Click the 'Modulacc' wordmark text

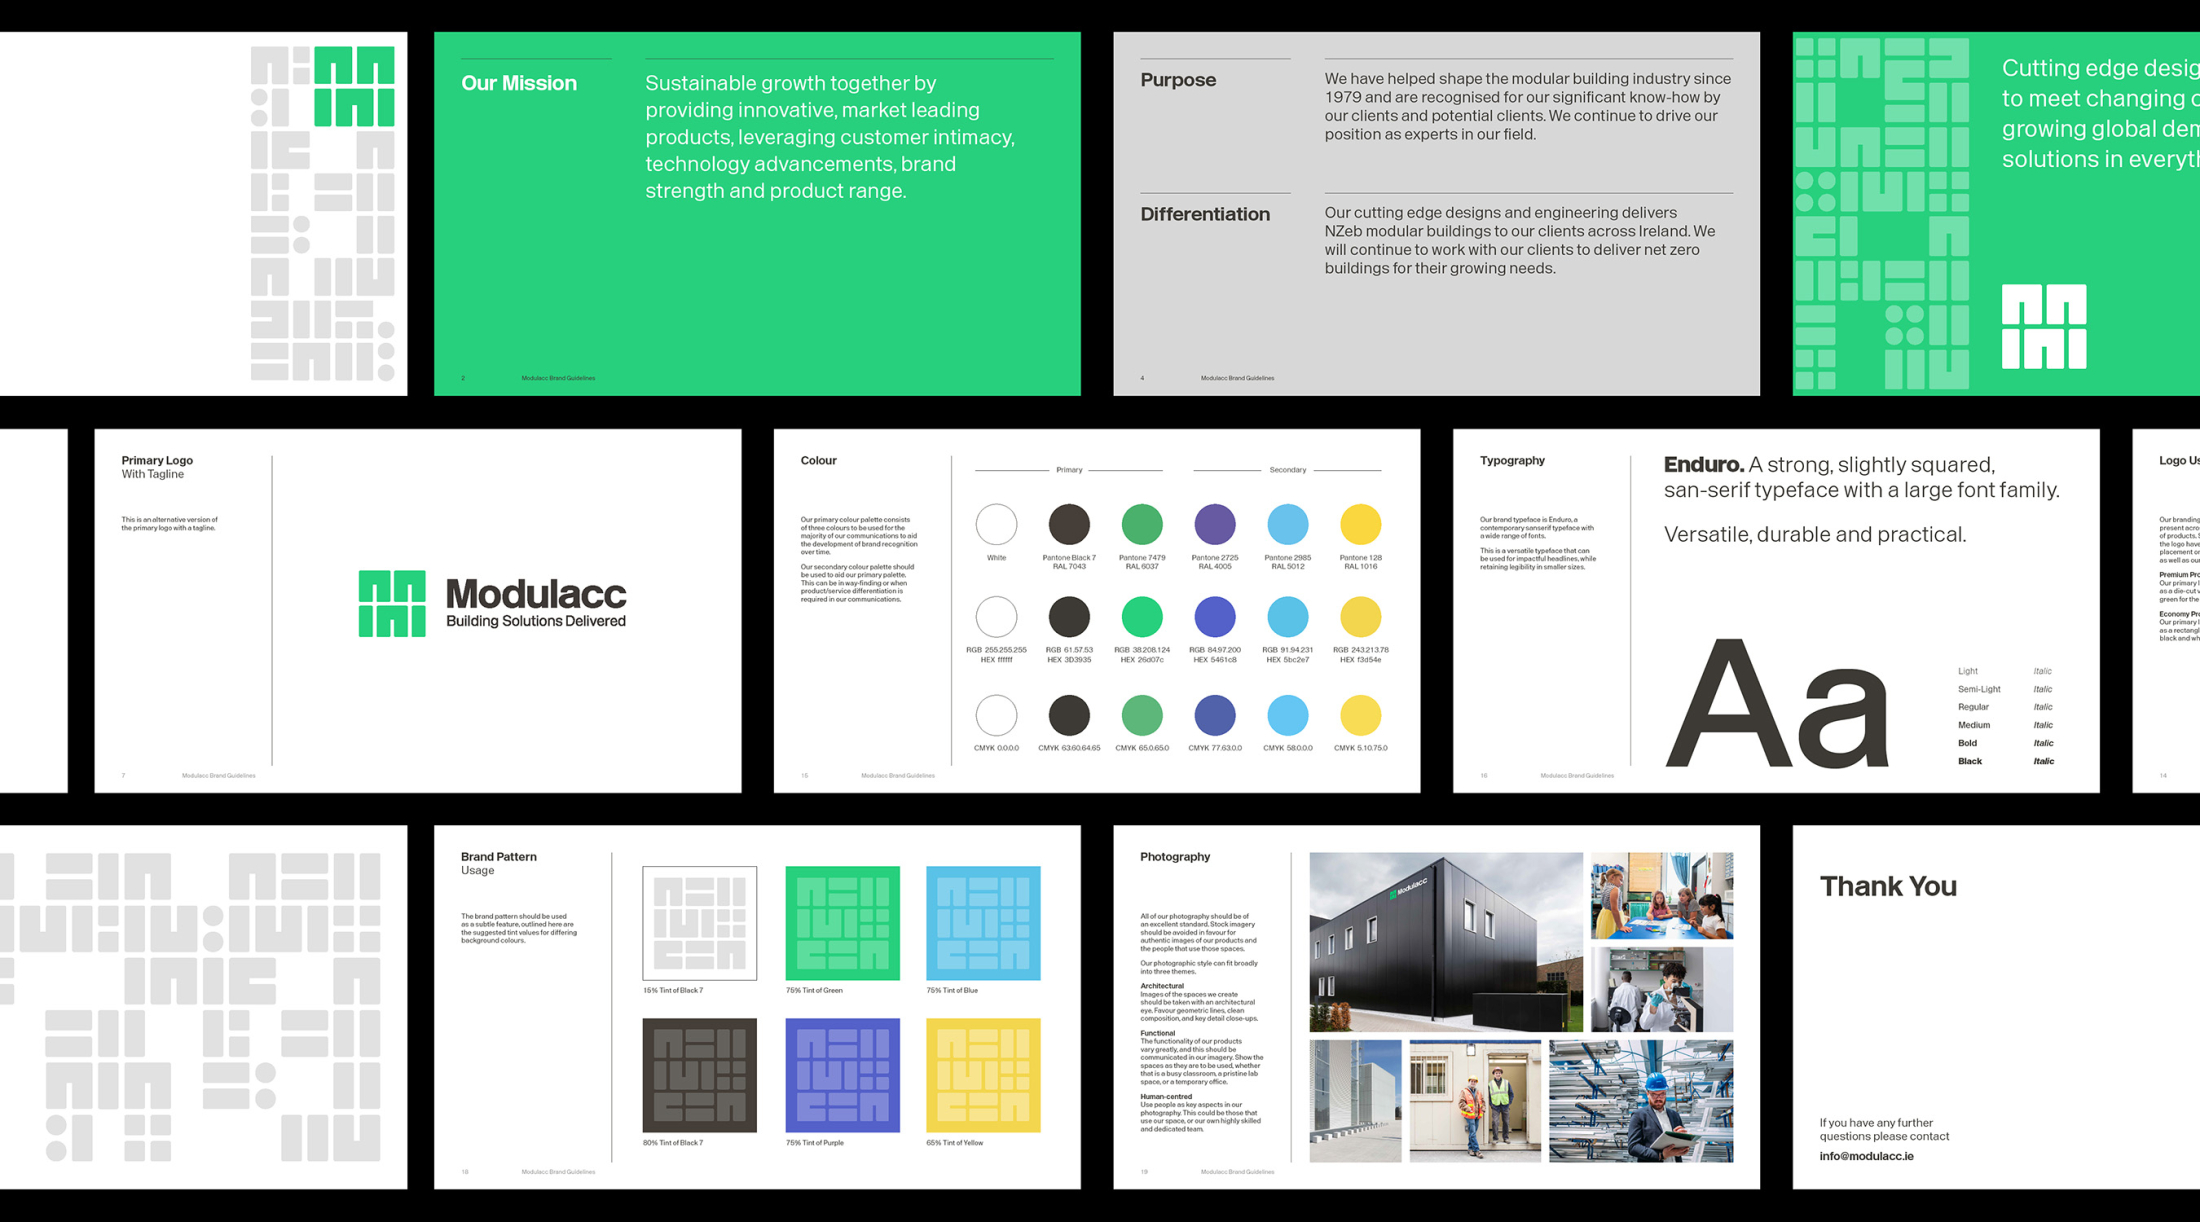[536, 594]
